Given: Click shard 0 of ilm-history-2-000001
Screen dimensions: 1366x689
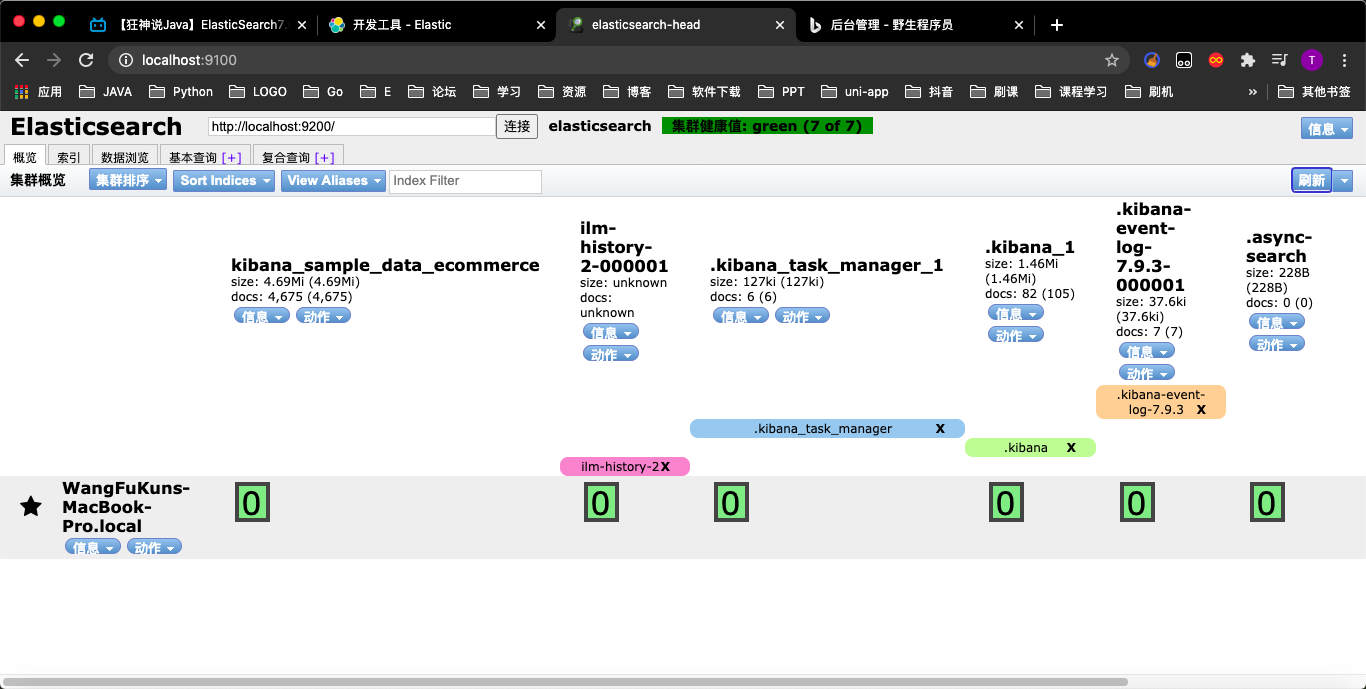Looking at the screenshot, I should coord(600,502).
